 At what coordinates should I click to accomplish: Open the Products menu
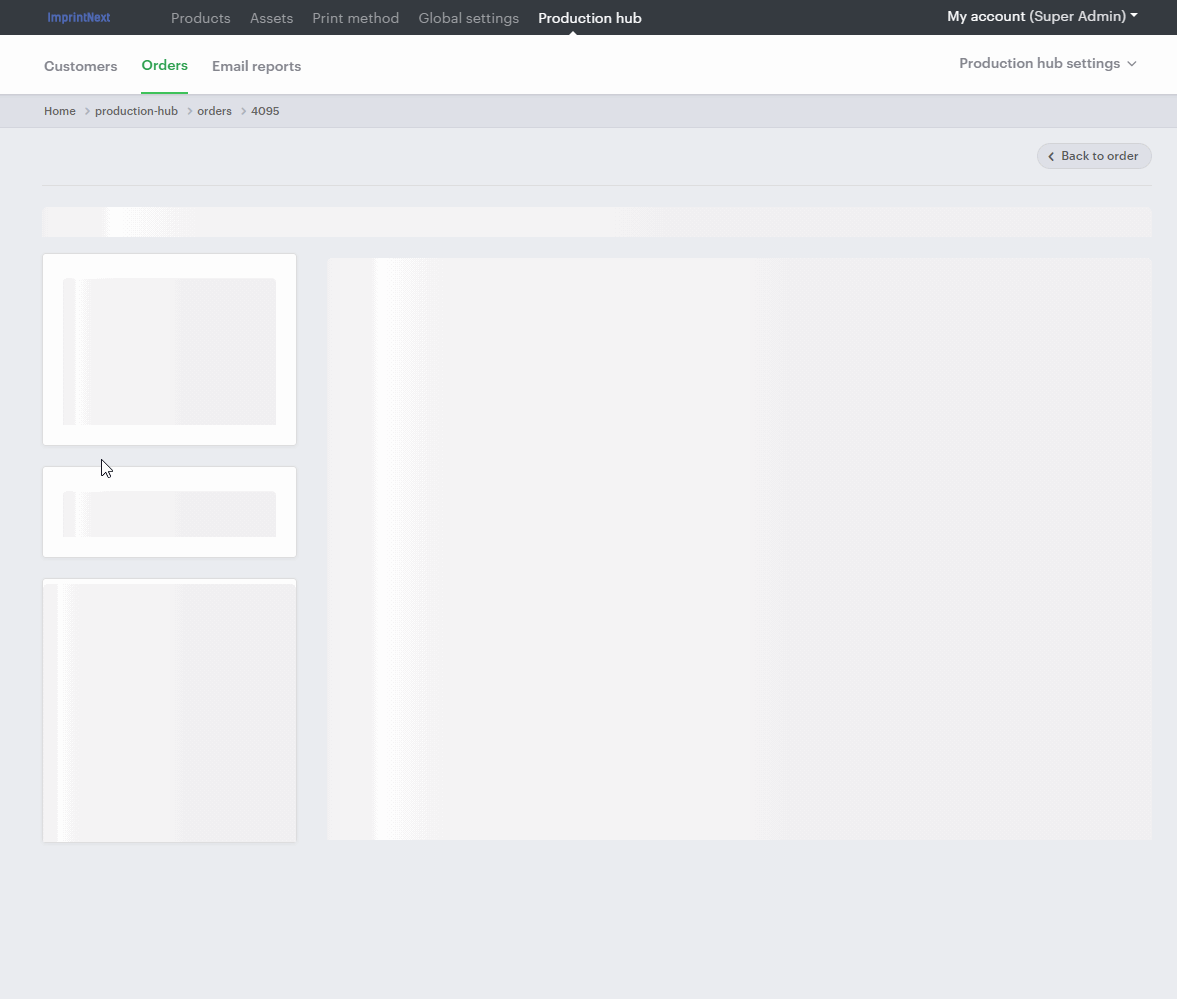coord(200,18)
